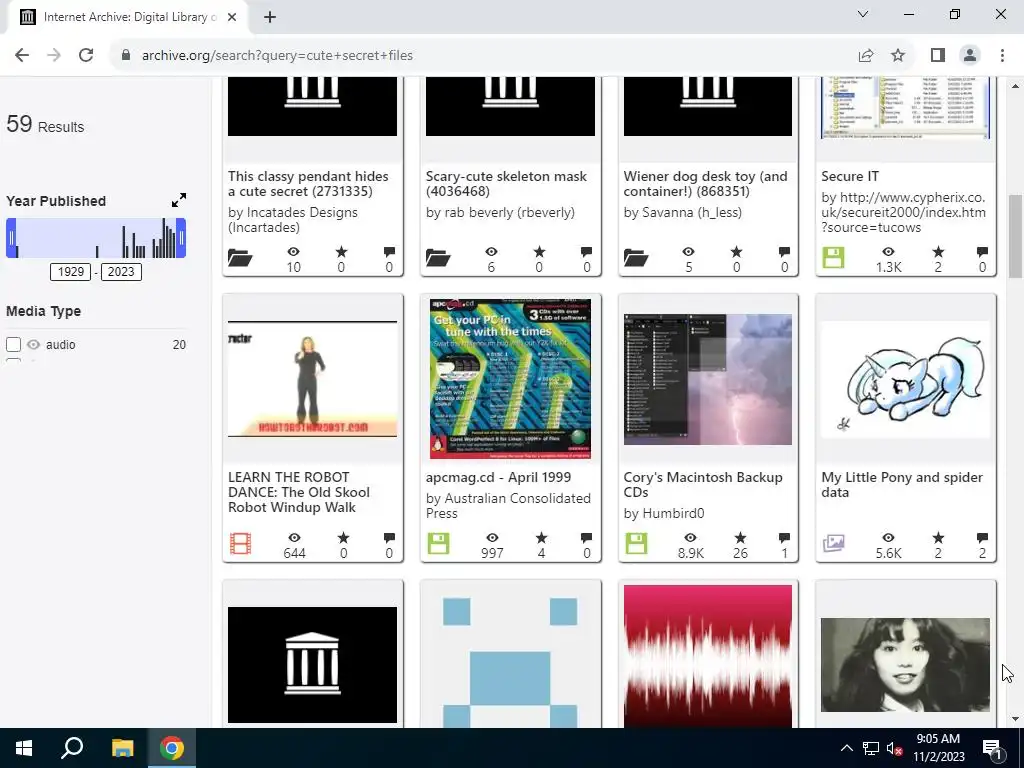Click film strip icon on robot dance card
1024x768 pixels.
[240, 543]
